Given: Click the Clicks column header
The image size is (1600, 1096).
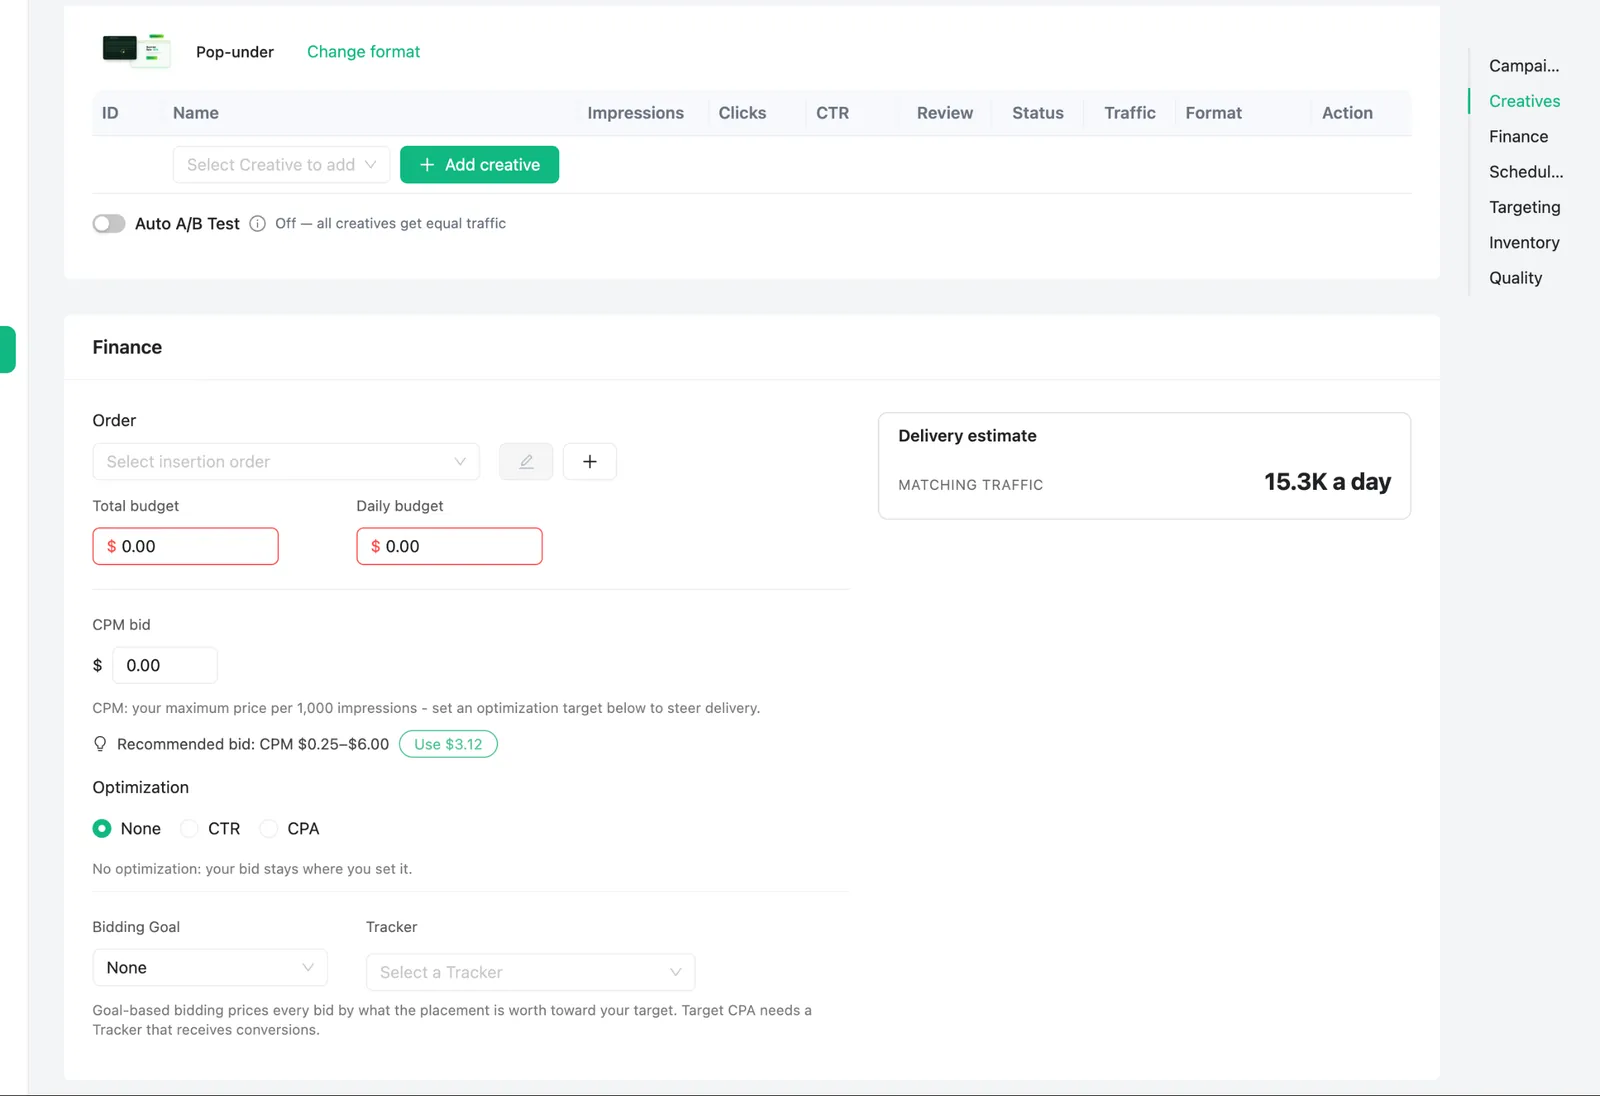Looking at the screenshot, I should coord(742,113).
